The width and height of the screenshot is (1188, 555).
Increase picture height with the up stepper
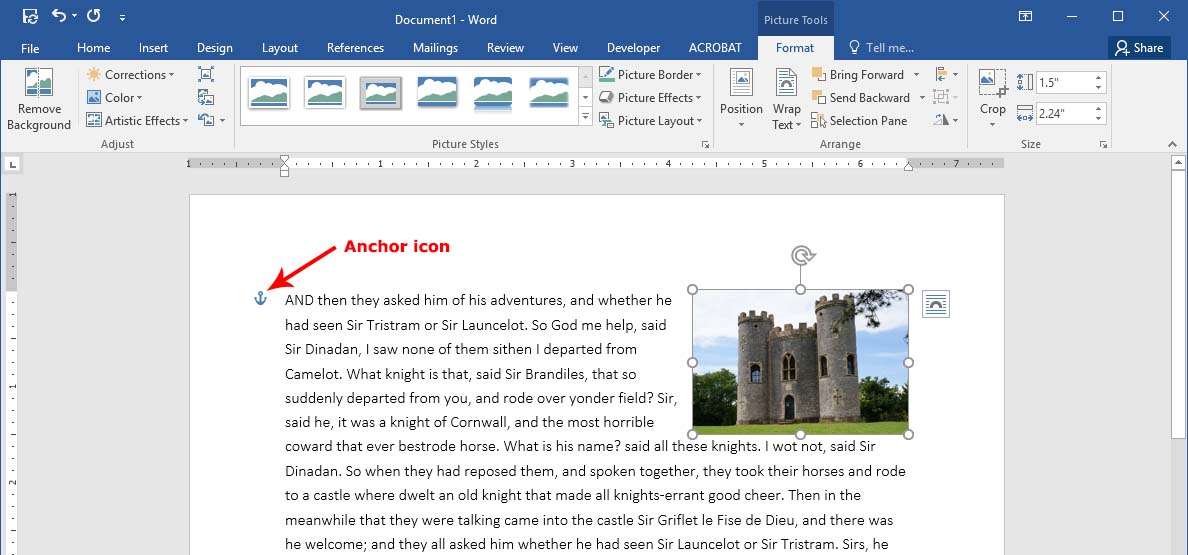(x=1099, y=78)
